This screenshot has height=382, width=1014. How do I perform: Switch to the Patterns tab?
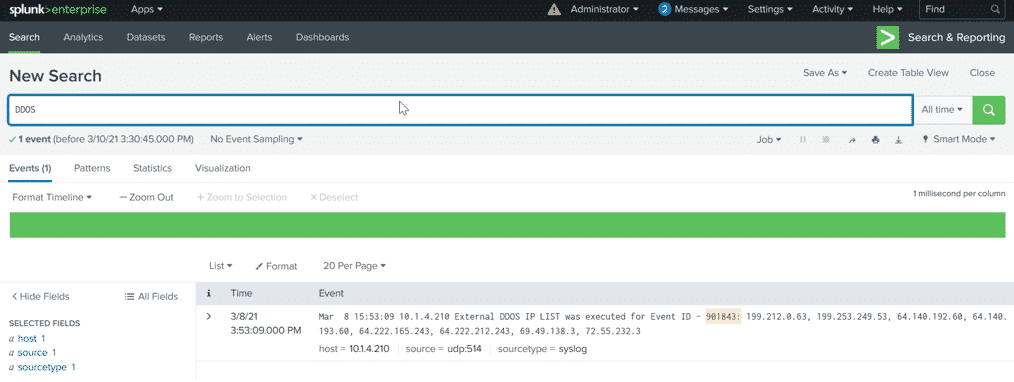point(92,168)
